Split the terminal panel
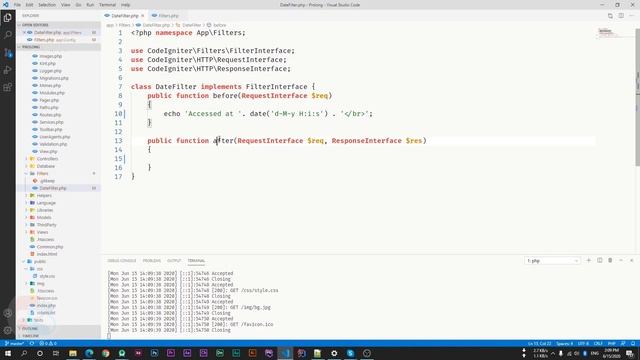Viewport: 640px width, 360px height. pos(600,260)
